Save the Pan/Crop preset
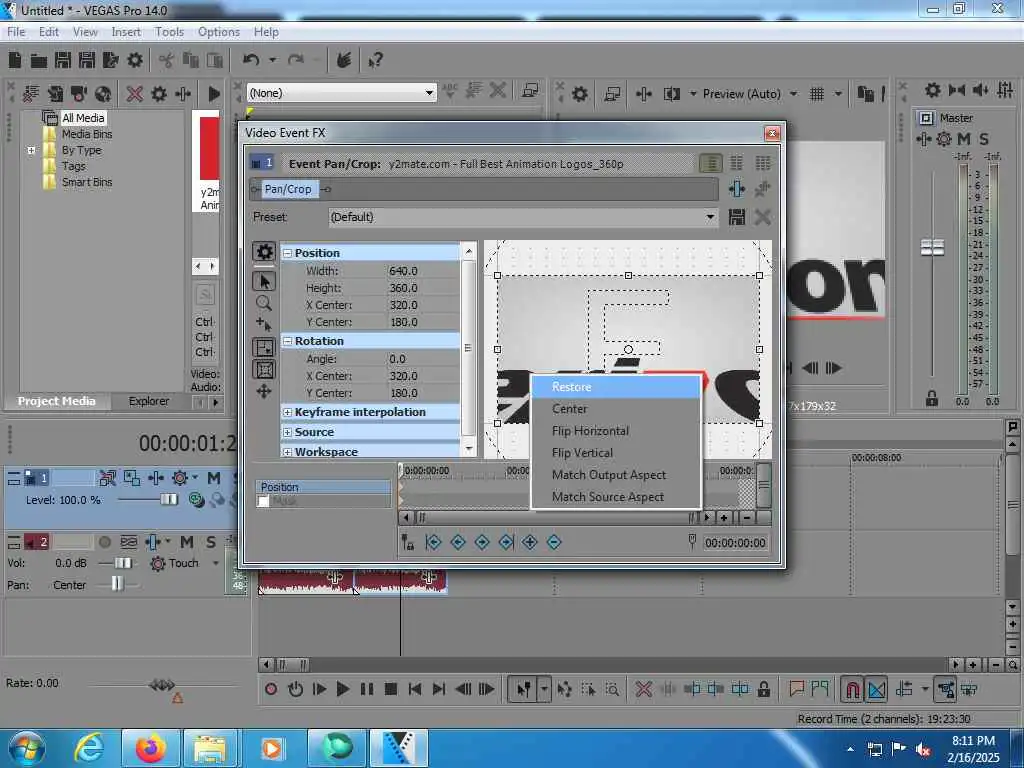 pyautogui.click(x=737, y=217)
